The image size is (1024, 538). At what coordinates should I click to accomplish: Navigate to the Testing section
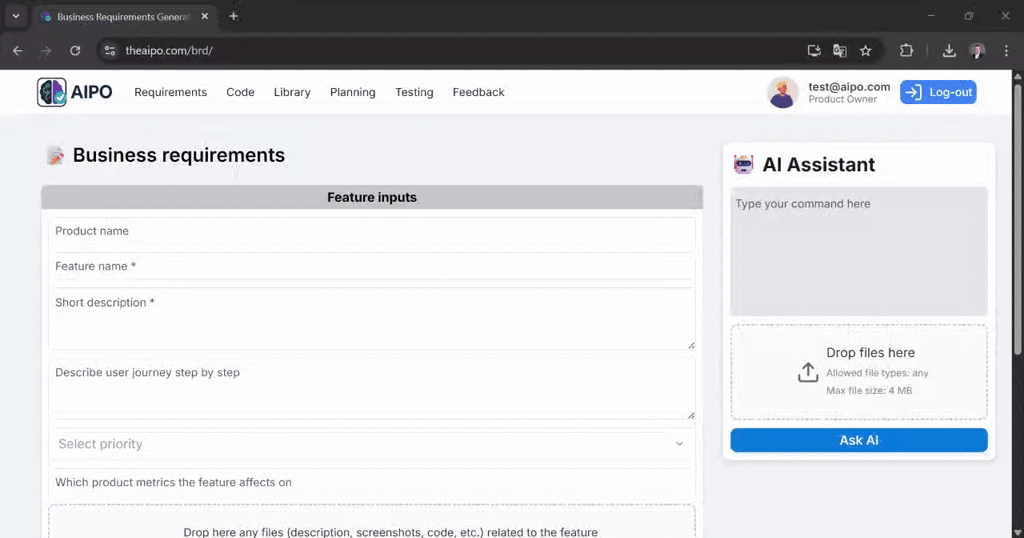click(414, 92)
